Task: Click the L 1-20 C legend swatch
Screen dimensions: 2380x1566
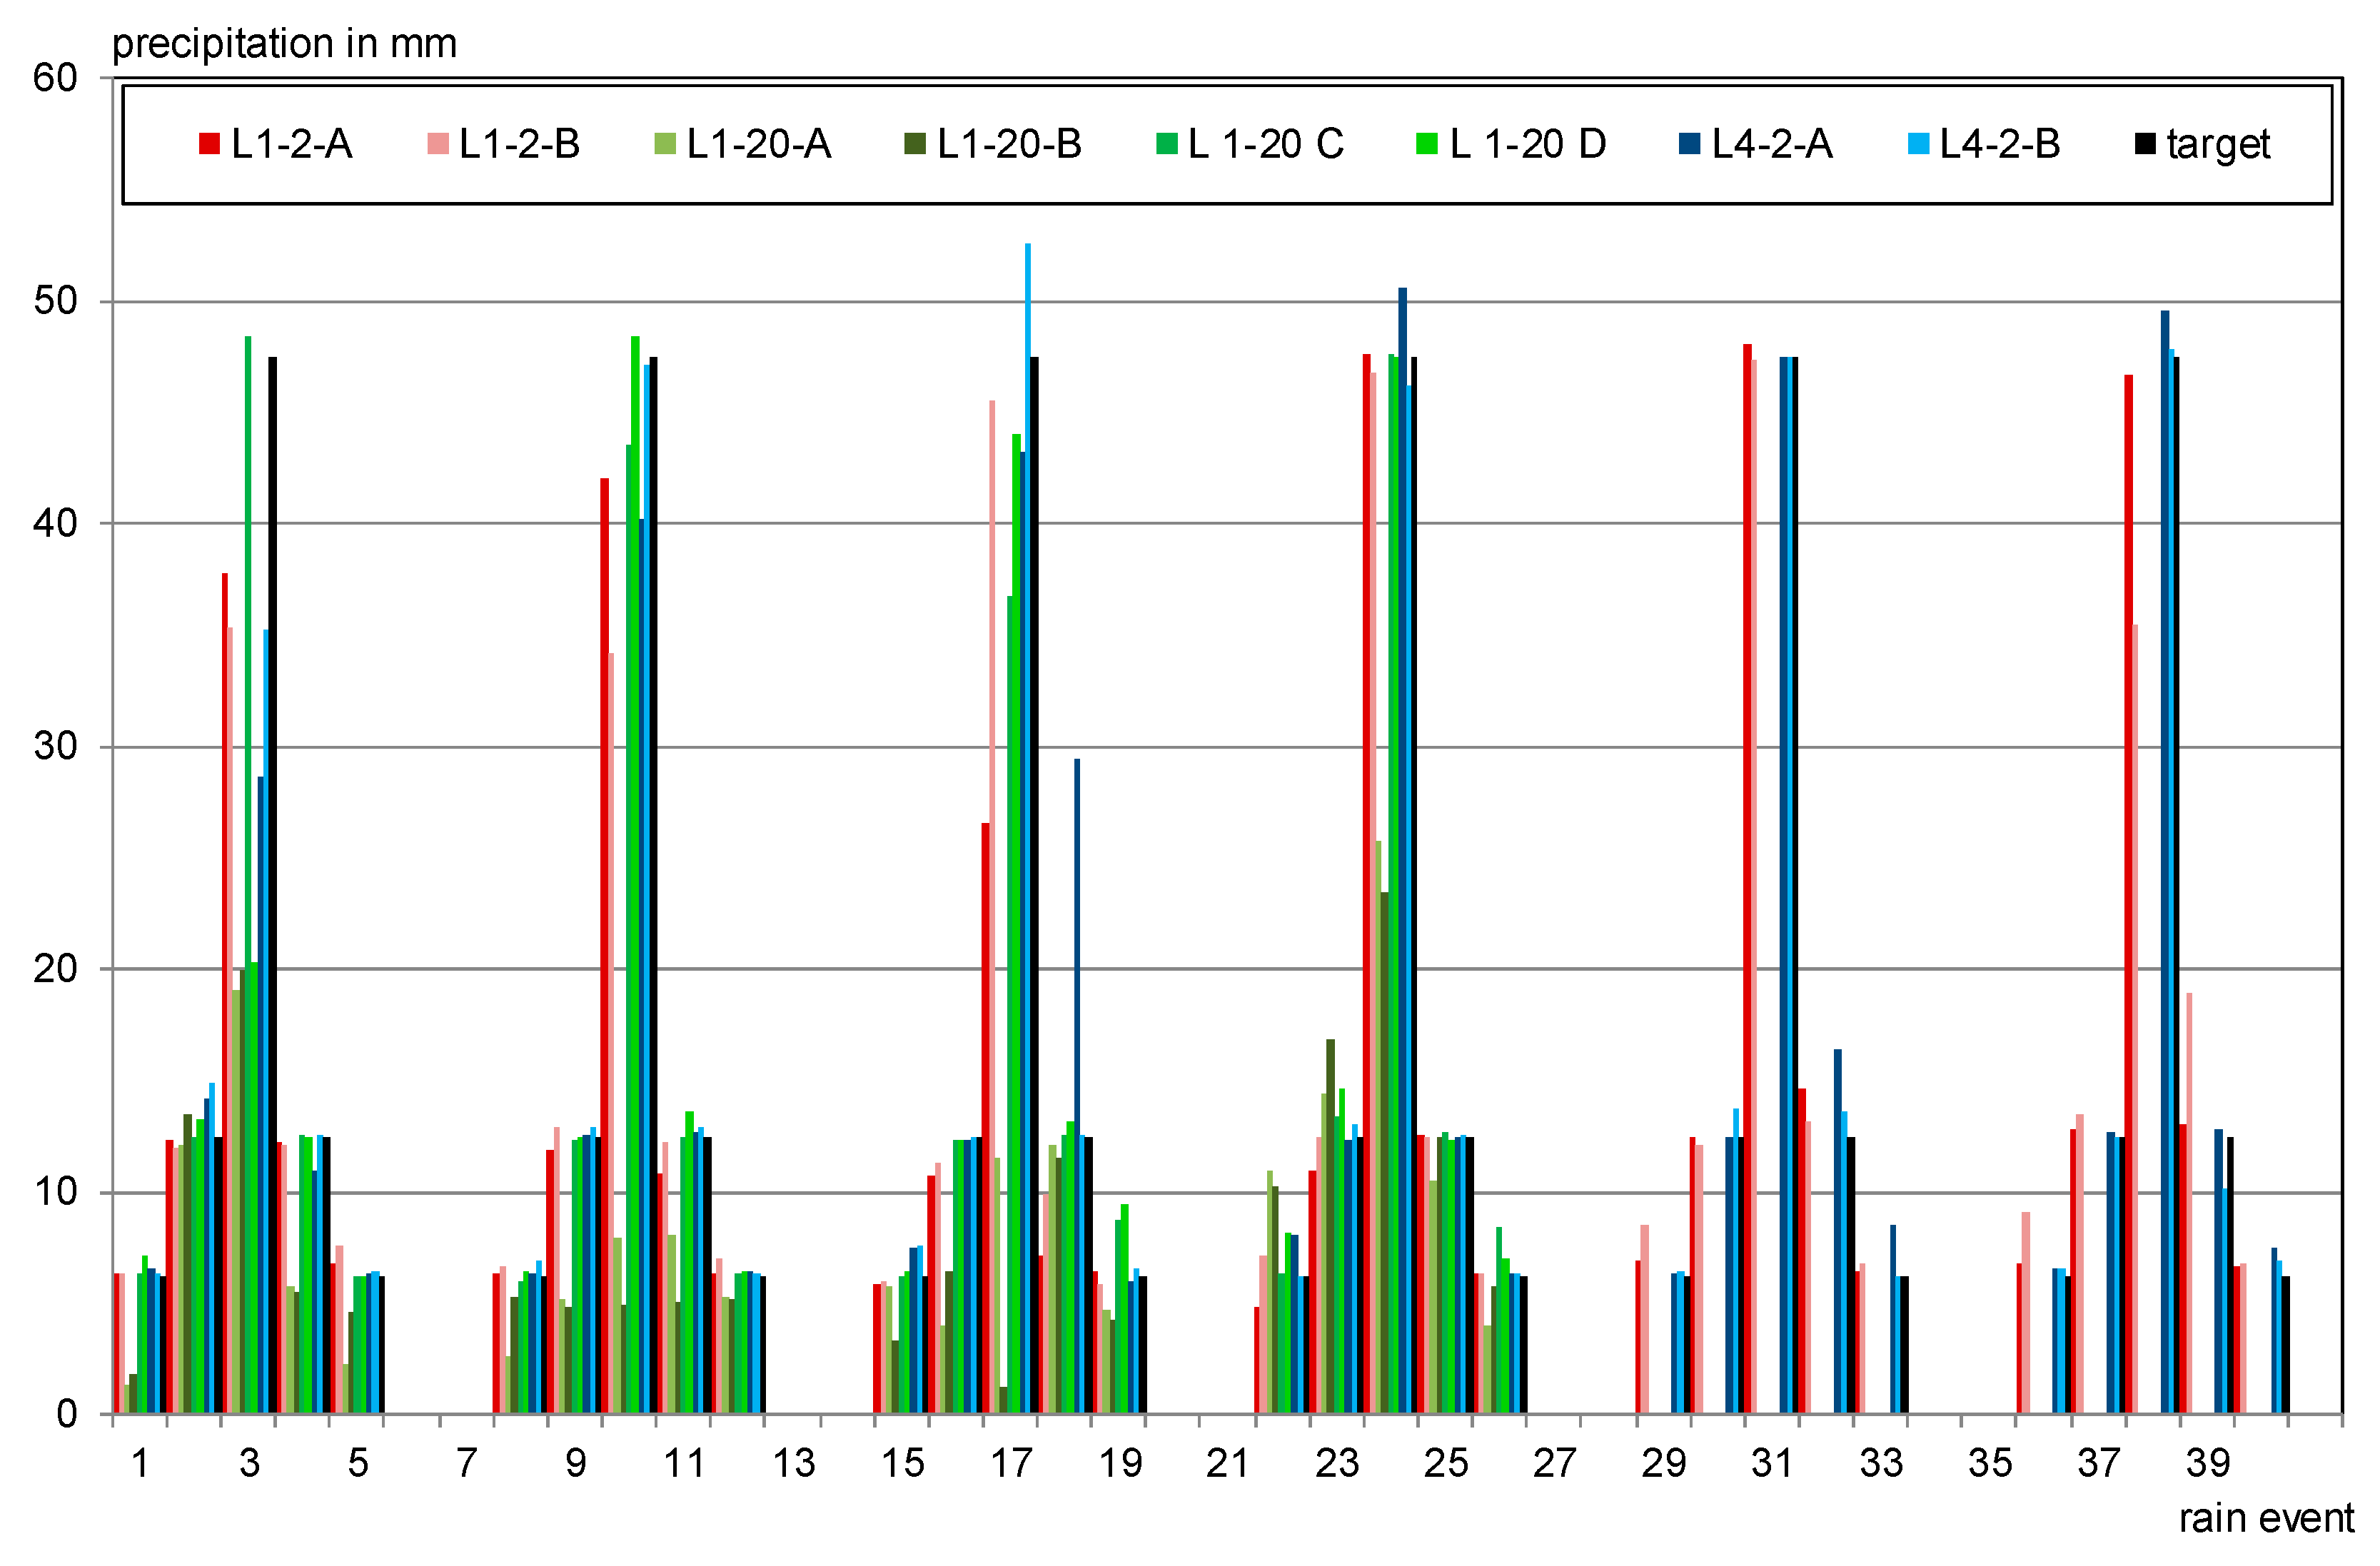Action: [1166, 144]
